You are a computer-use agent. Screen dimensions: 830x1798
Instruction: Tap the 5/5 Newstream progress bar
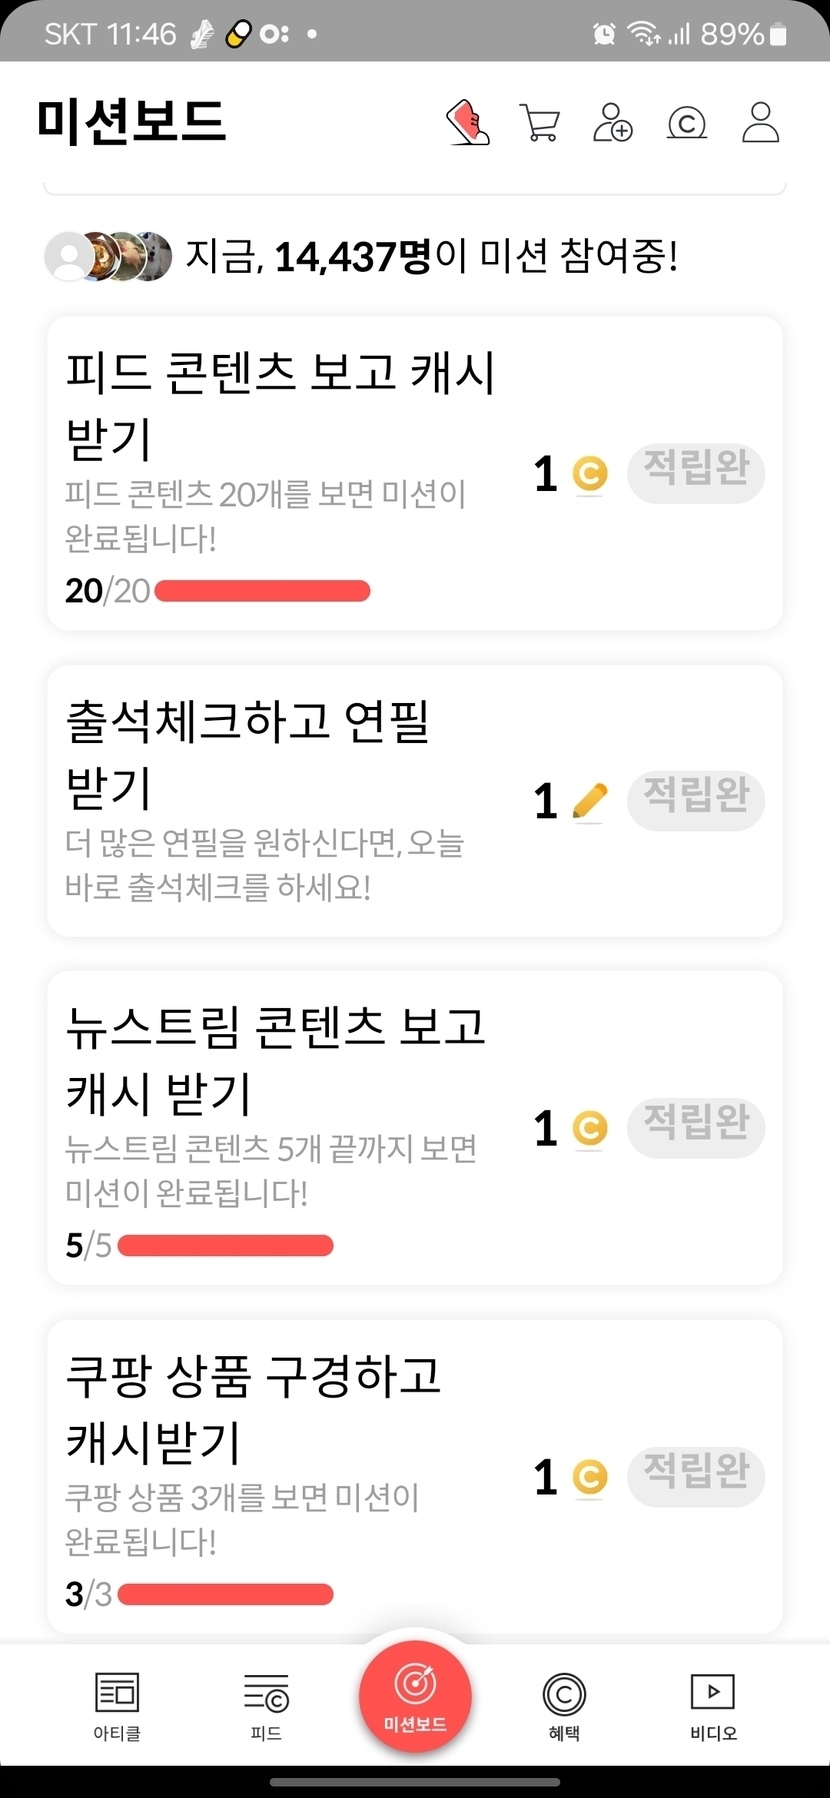pyautogui.click(x=225, y=1245)
